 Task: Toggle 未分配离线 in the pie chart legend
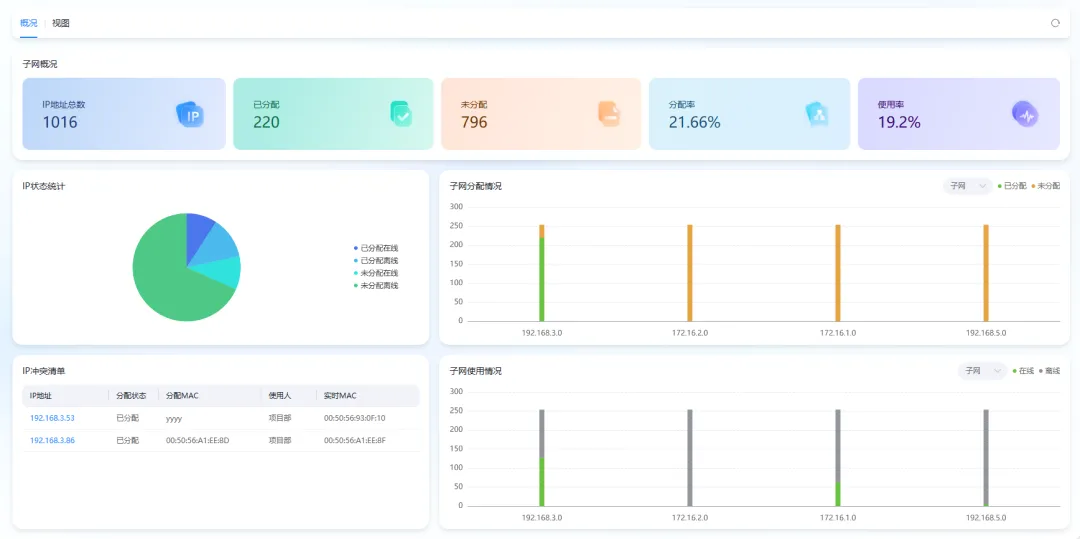(378, 286)
